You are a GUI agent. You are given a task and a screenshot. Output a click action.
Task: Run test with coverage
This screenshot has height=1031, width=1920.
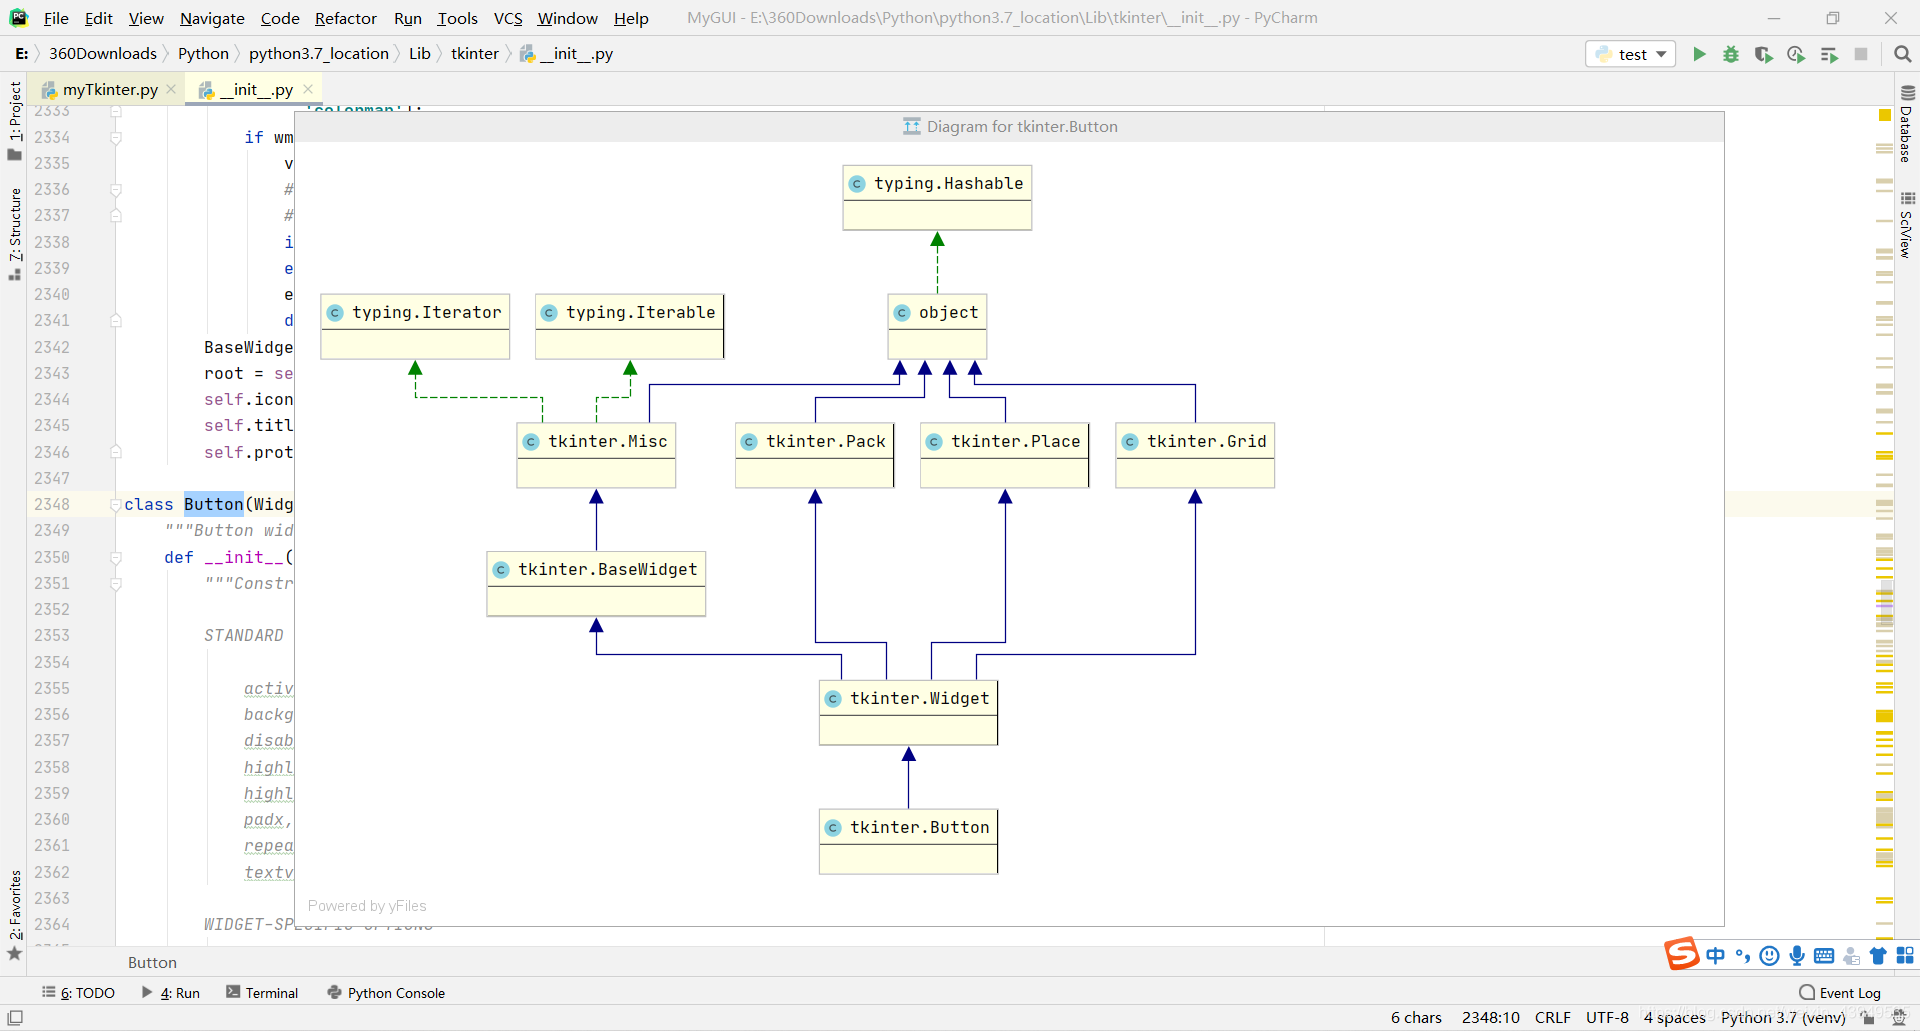pos(1764,54)
